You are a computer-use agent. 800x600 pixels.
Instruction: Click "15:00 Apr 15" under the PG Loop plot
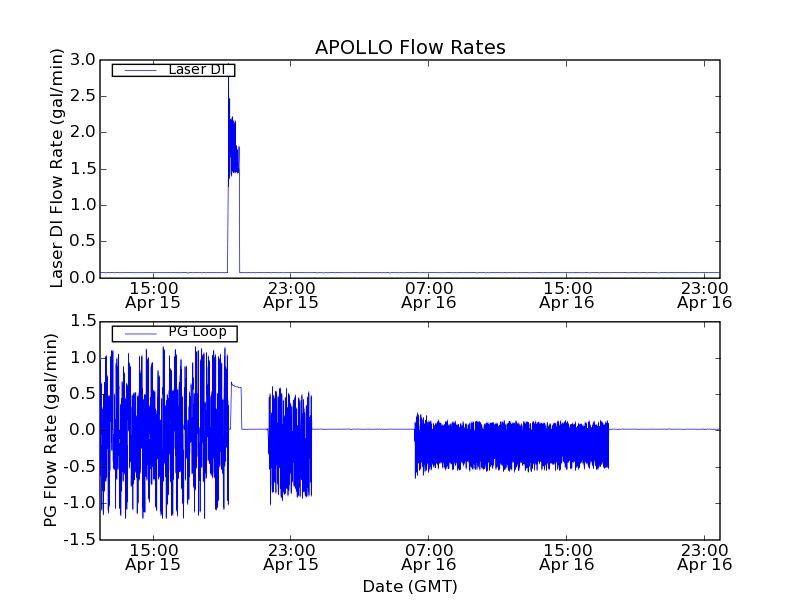(153, 558)
